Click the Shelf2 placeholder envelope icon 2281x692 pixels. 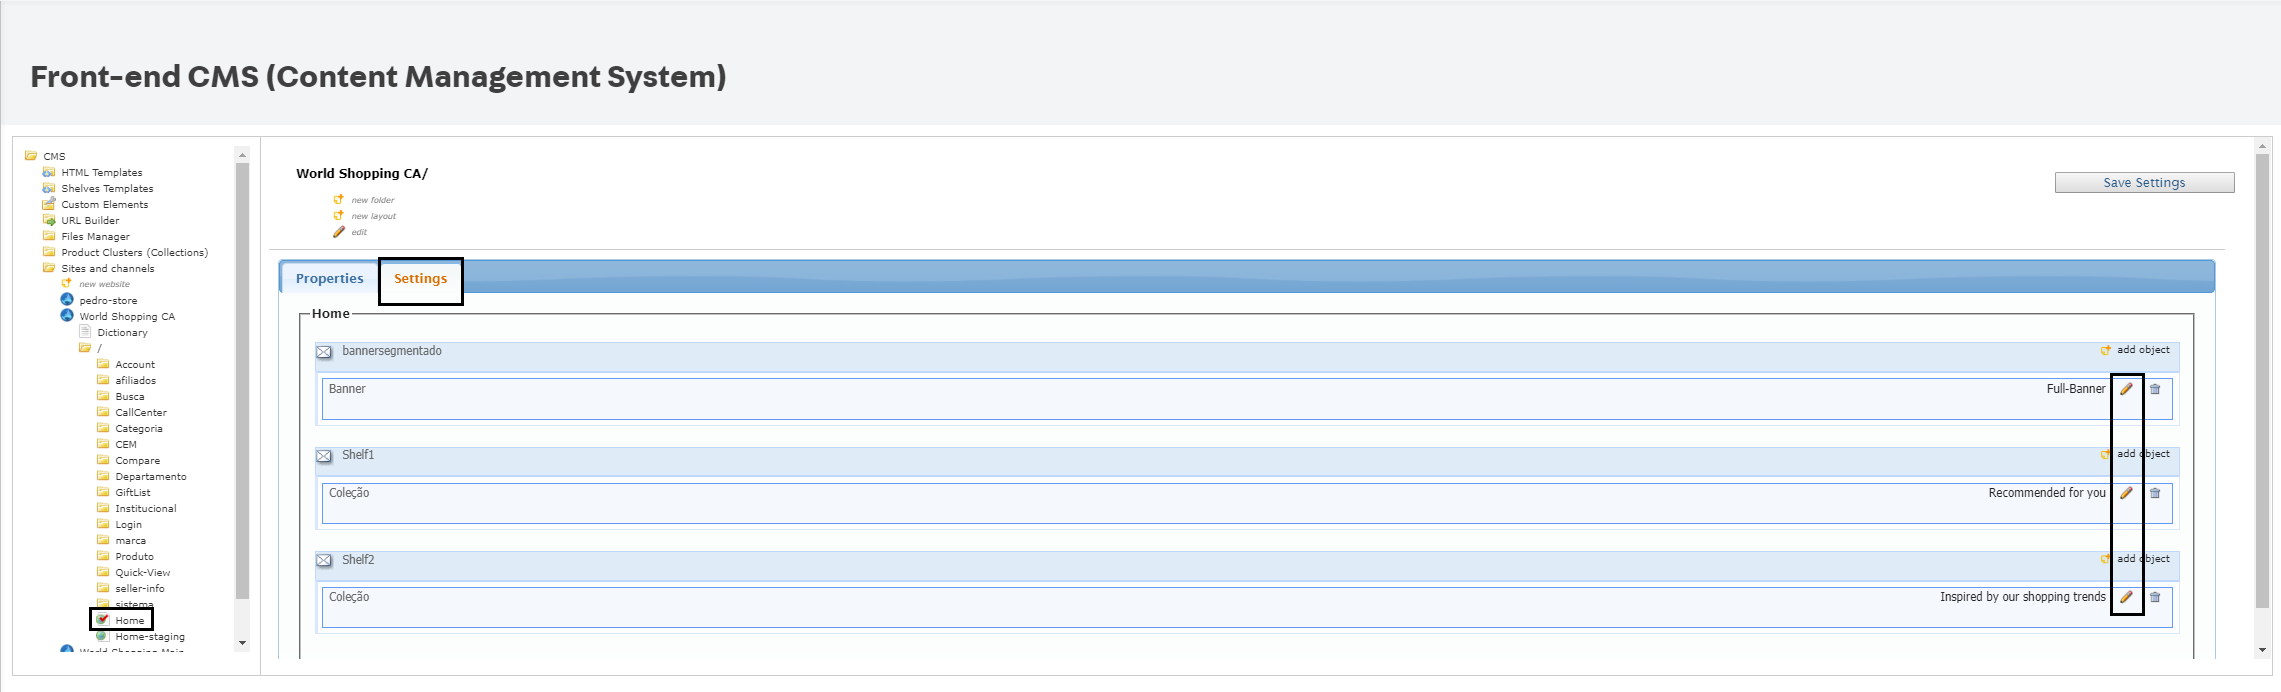[x=324, y=560]
